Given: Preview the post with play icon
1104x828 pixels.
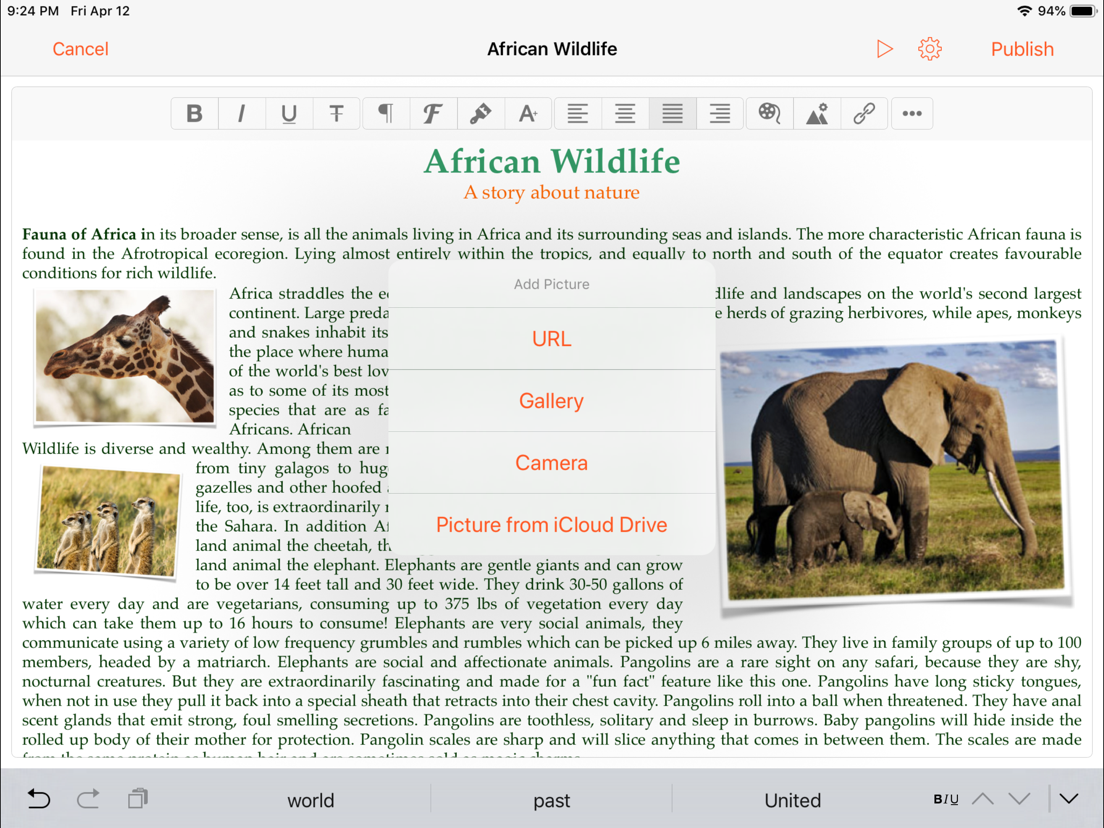Looking at the screenshot, I should (x=884, y=49).
